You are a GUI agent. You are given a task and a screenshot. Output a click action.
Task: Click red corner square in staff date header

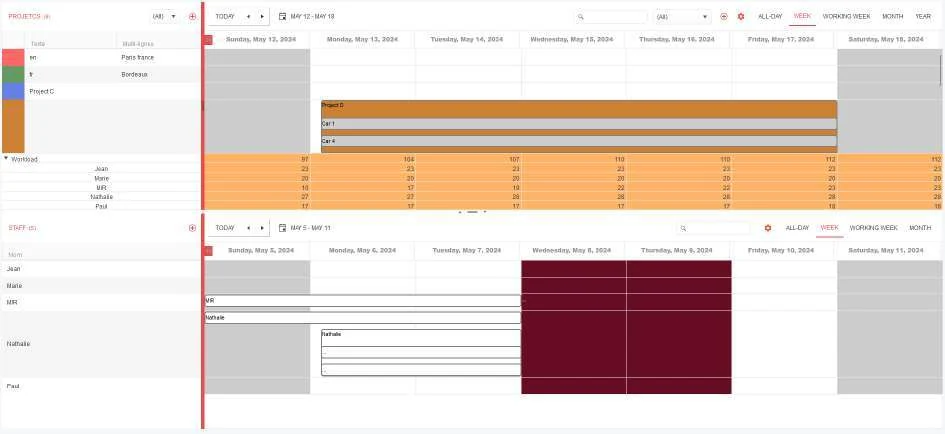209,250
